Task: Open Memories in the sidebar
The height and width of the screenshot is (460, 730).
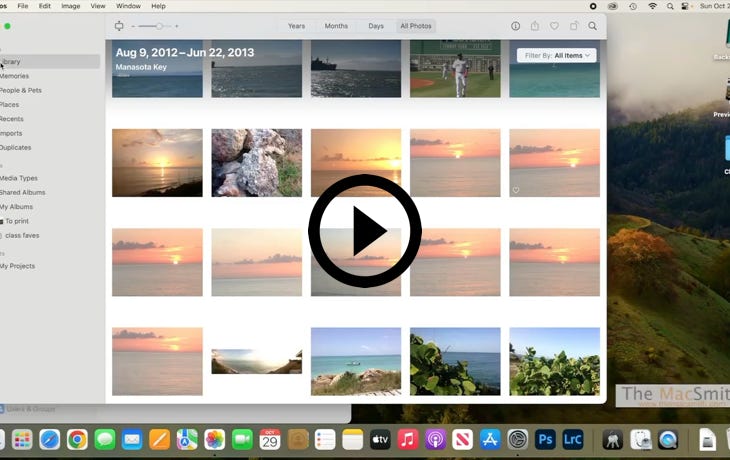Action: point(14,76)
